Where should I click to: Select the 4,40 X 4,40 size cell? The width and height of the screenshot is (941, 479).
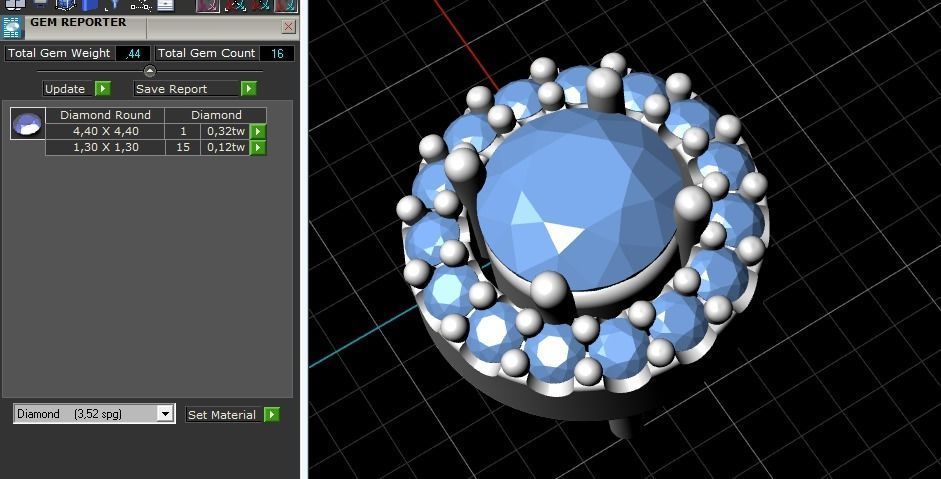pyautogui.click(x=106, y=131)
